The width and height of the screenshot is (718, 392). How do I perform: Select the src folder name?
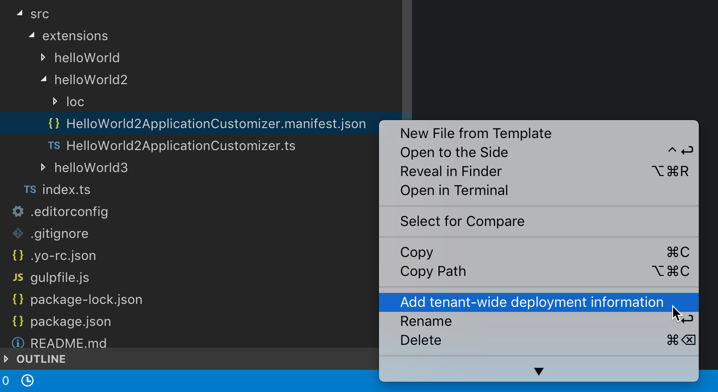(x=39, y=14)
